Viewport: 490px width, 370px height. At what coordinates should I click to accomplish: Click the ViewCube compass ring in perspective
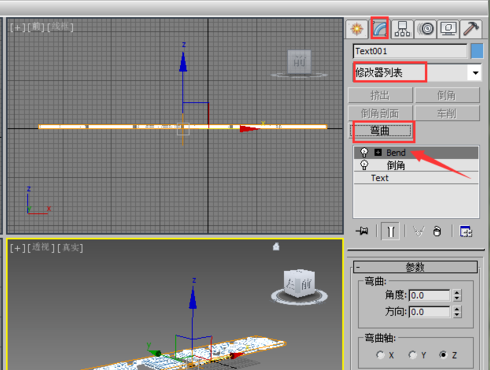(299, 297)
